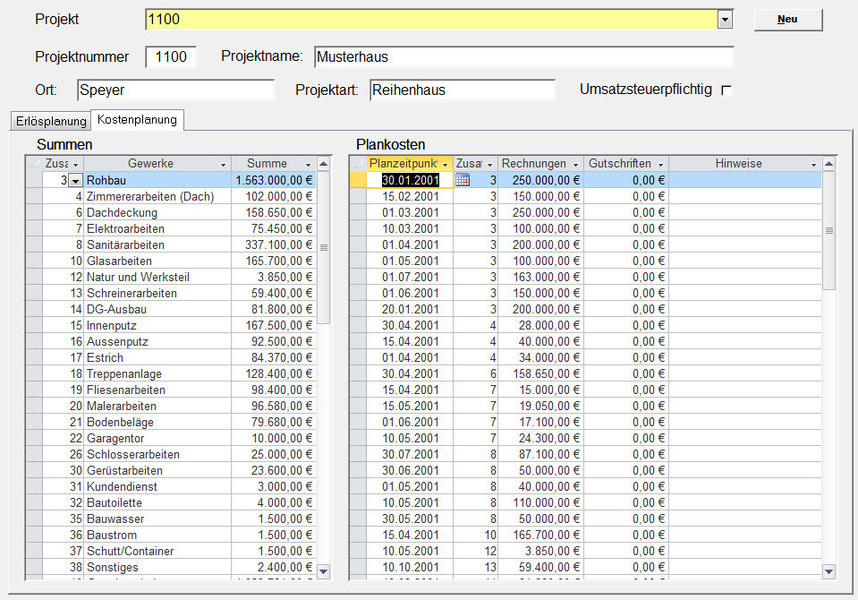The width and height of the screenshot is (858, 600).
Task: Open the combo arrow in the Rohbau row
Action: 76,180
